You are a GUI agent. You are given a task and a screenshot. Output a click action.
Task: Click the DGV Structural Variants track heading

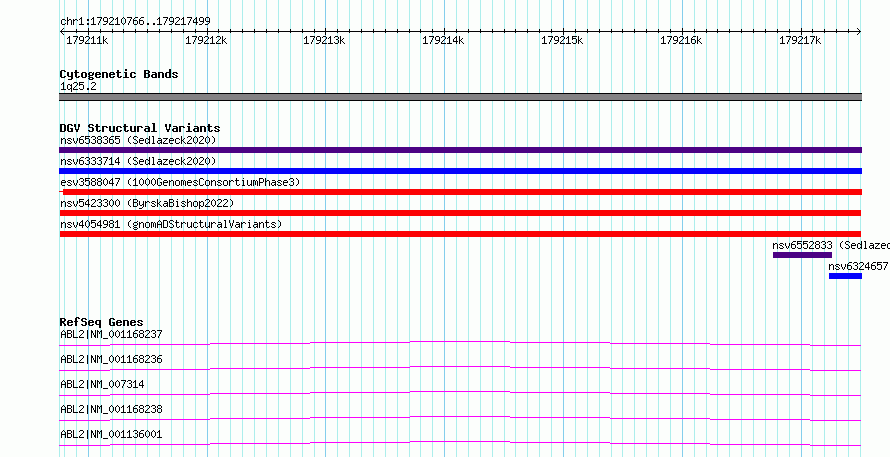[140, 128]
